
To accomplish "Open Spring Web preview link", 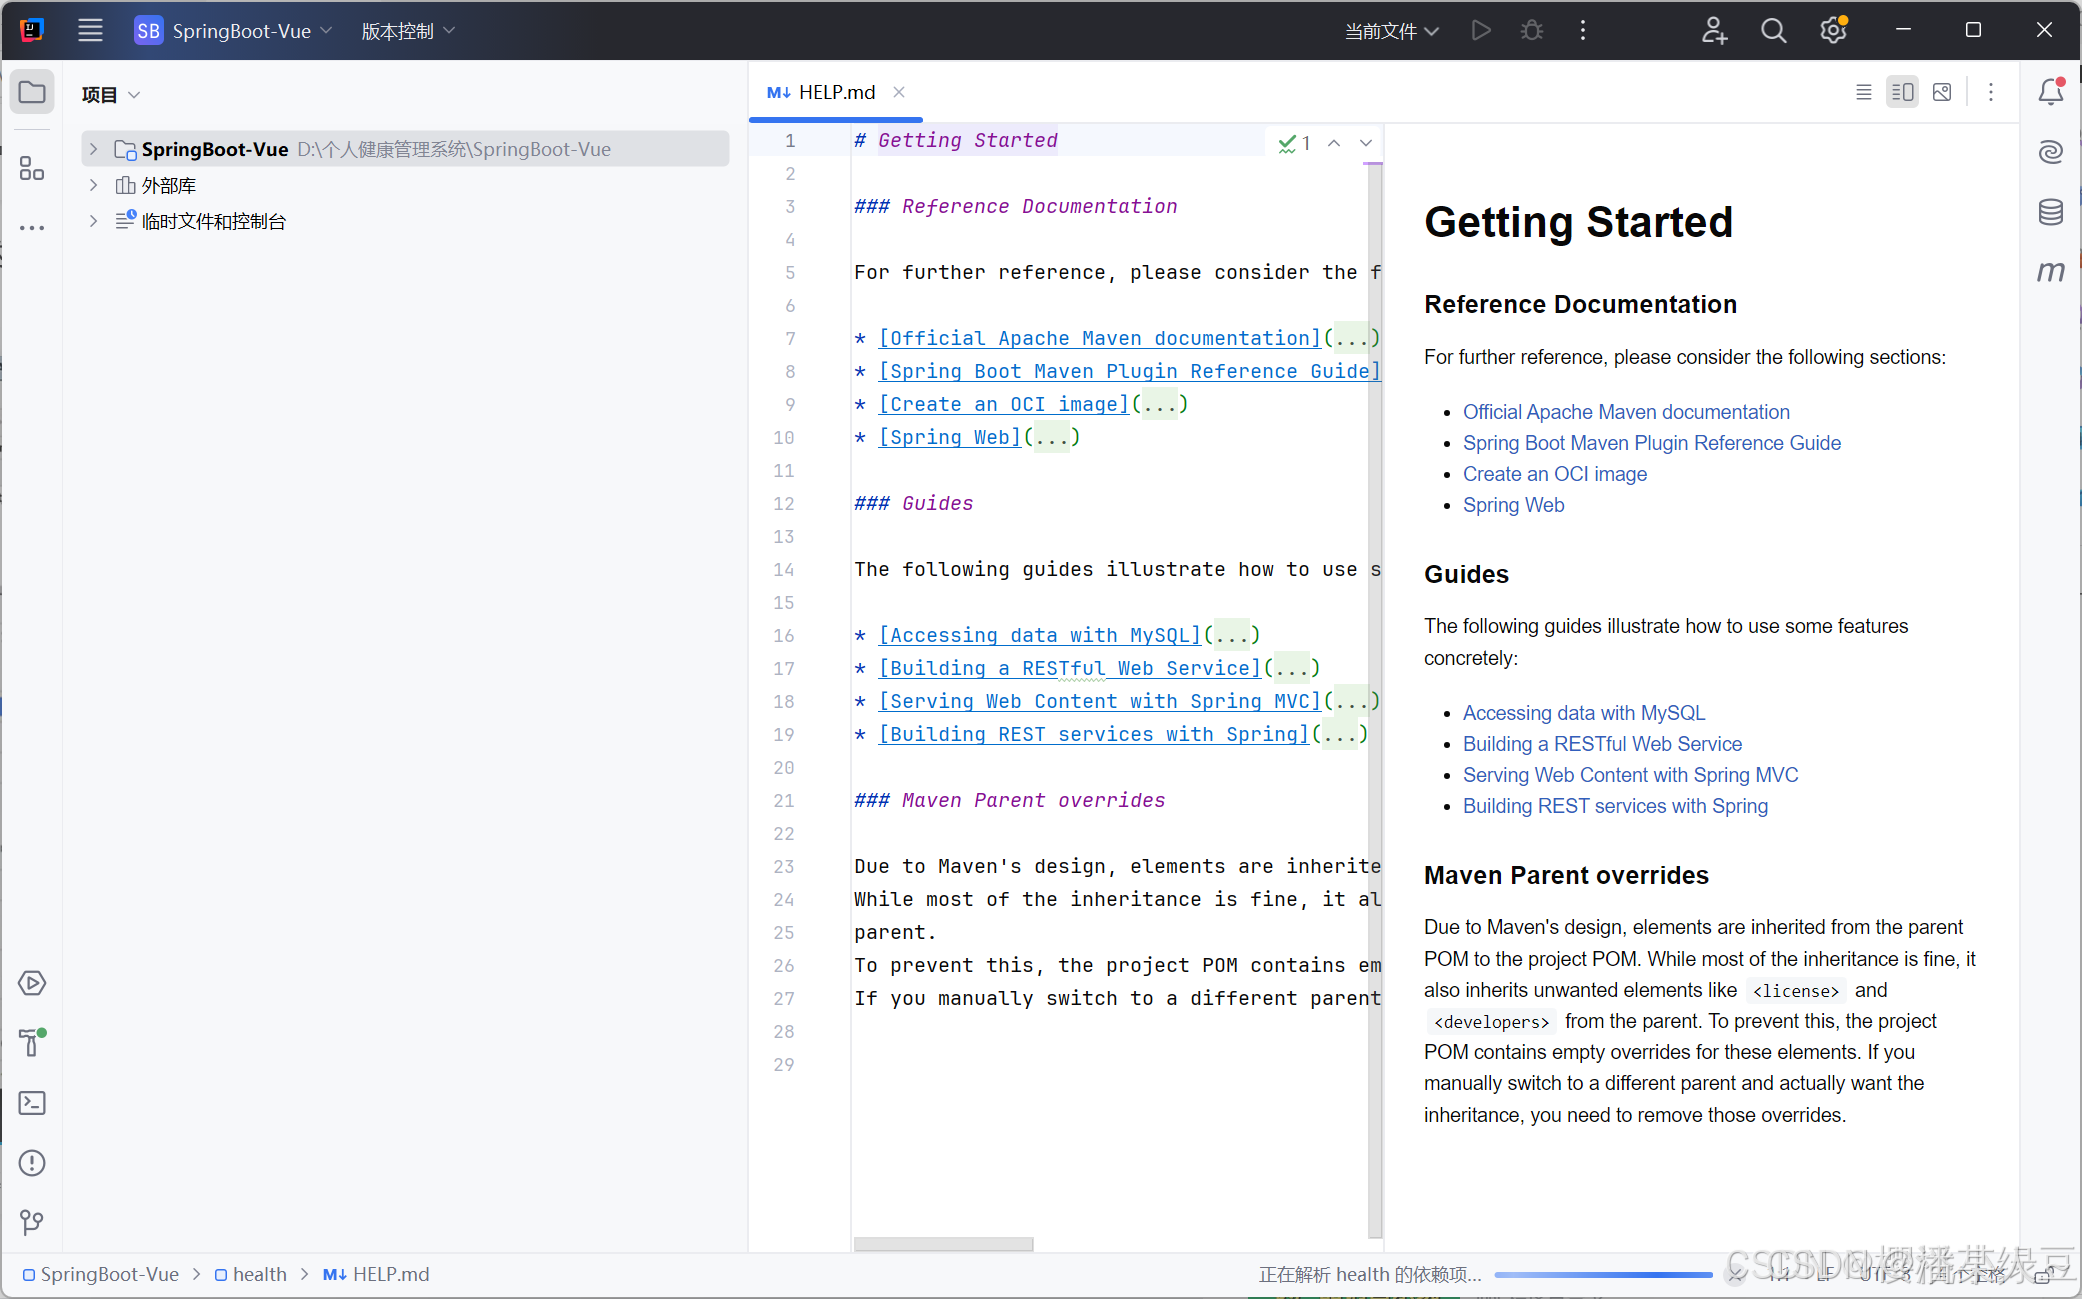I will [1514, 505].
